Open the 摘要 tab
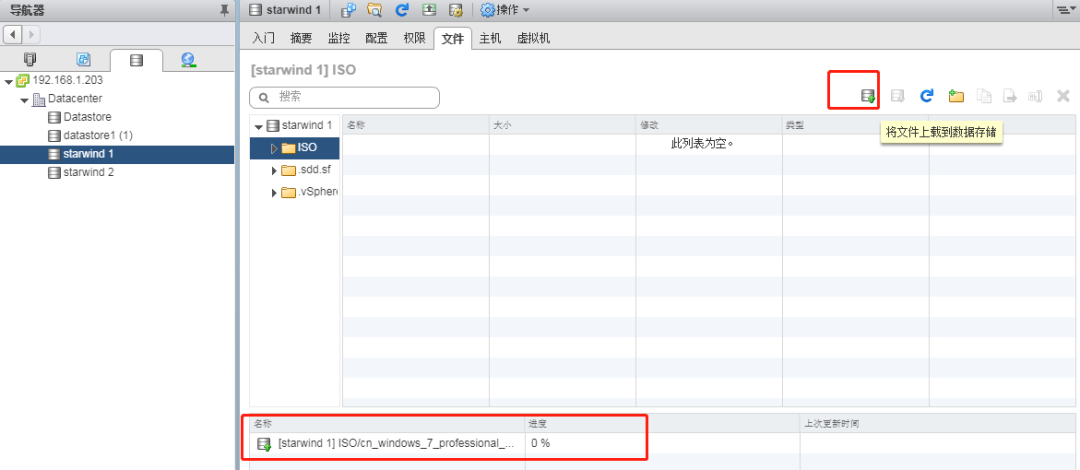The height and width of the screenshot is (470, 1080). [301, 39]
